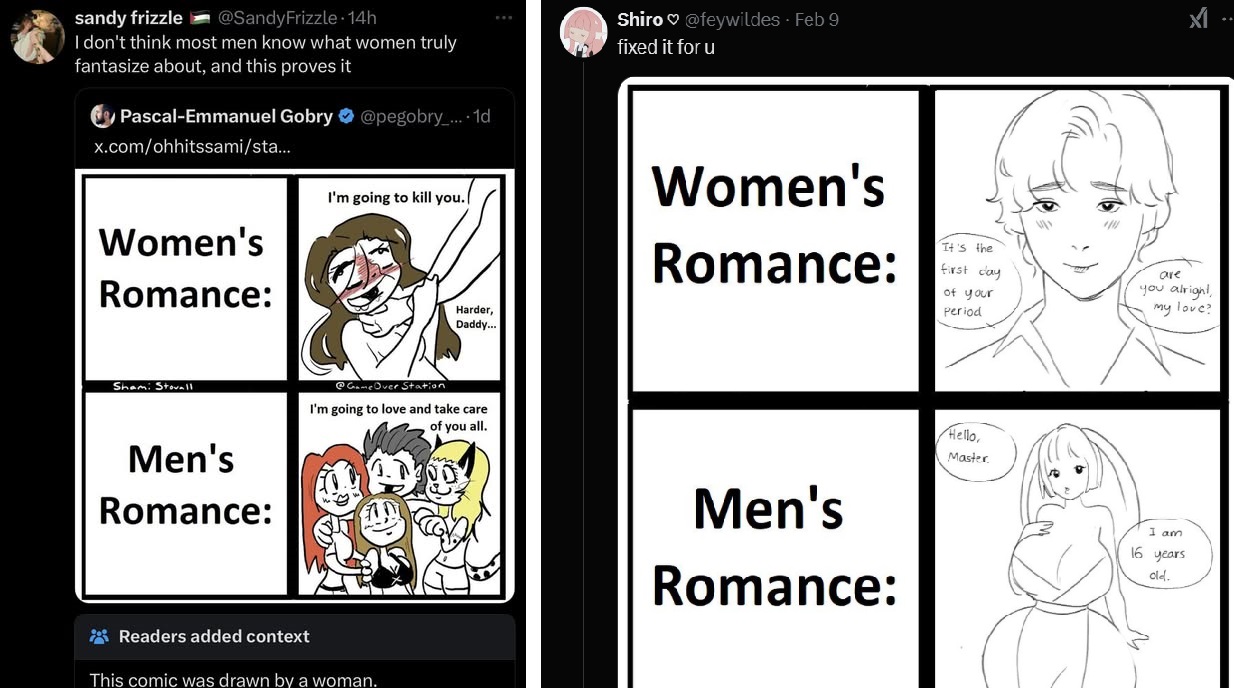Click the Readers added context heading
This screenshot has width=1234, height=688.
pyautogui.click(x=214, y=636)
